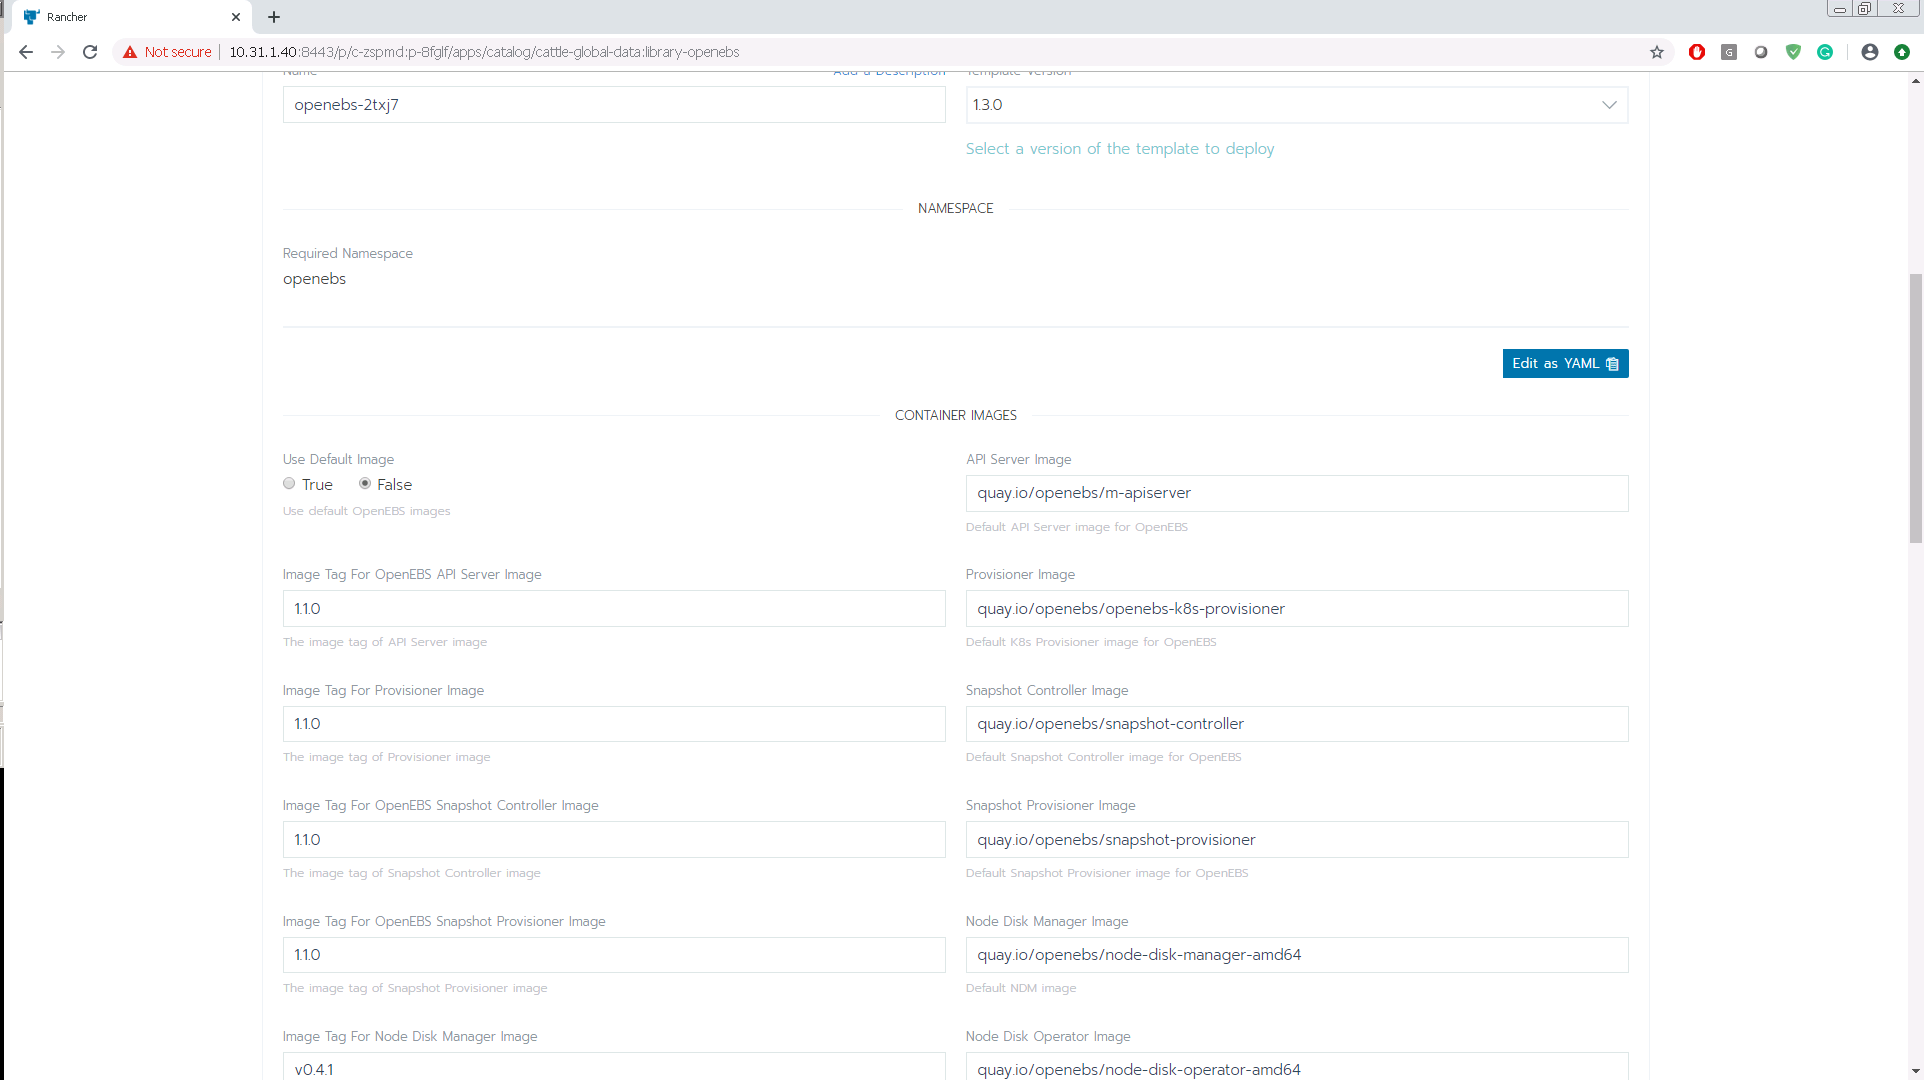Click the back navigation arrow

[x=25, y=52]
